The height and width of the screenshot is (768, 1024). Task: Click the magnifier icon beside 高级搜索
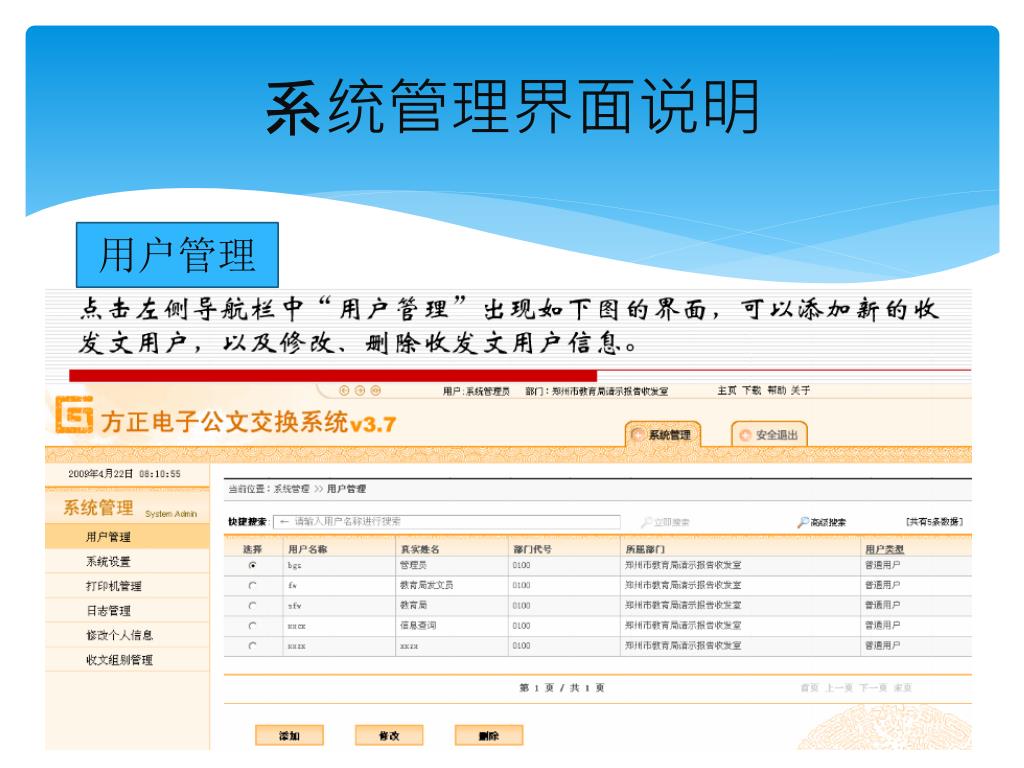tap(803, 522)
